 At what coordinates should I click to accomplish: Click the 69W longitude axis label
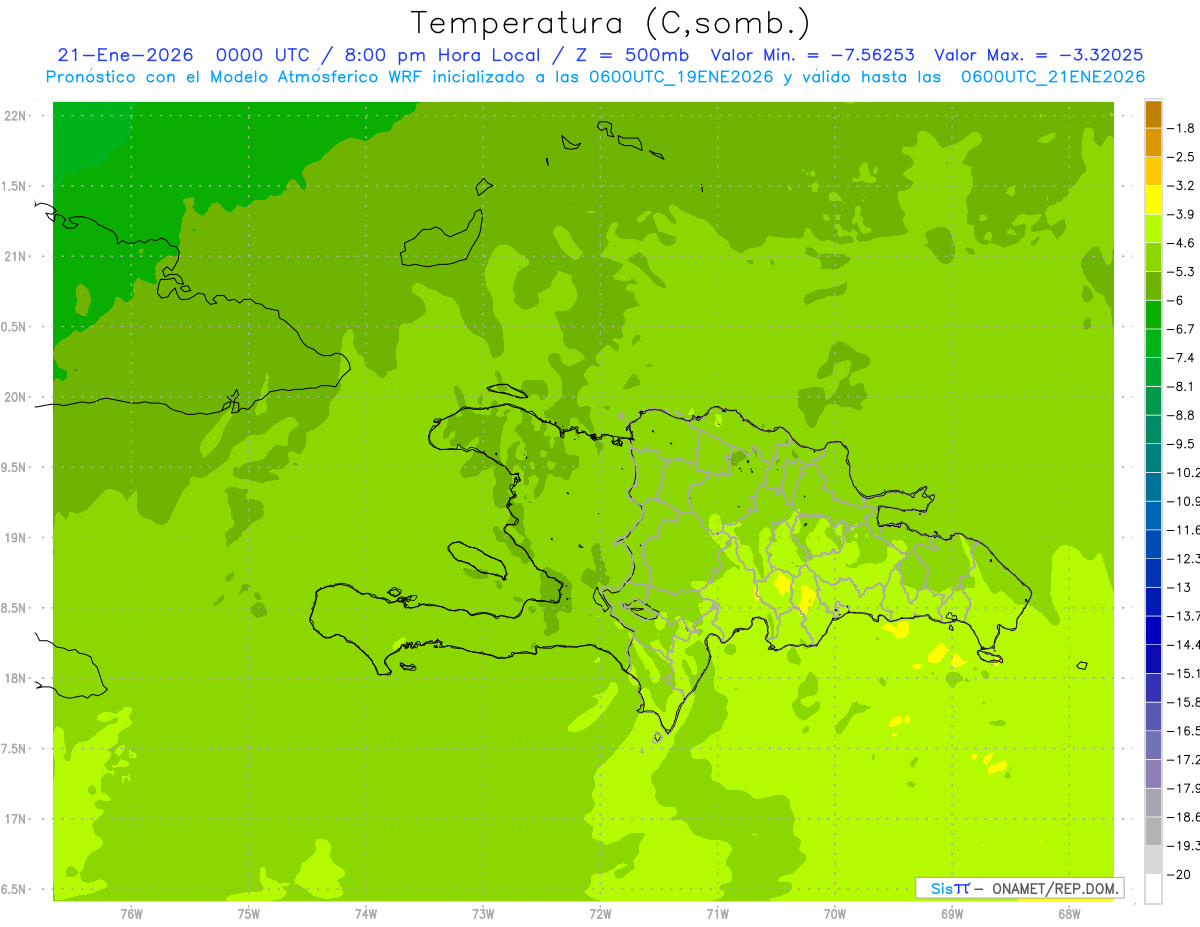pyautogui.click(x=952, y=913)
